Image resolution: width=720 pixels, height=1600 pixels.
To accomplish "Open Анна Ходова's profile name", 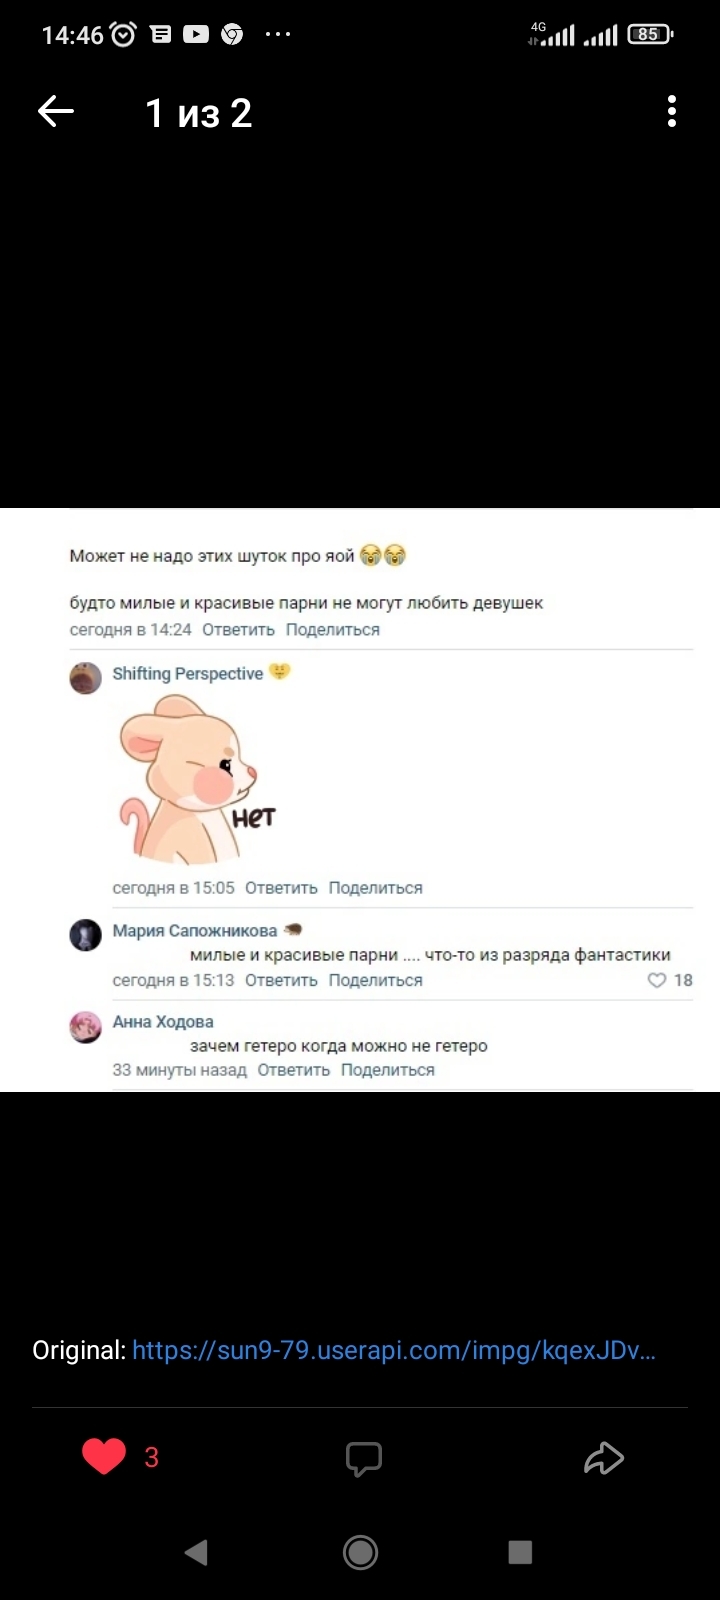I will (163, 1022).
